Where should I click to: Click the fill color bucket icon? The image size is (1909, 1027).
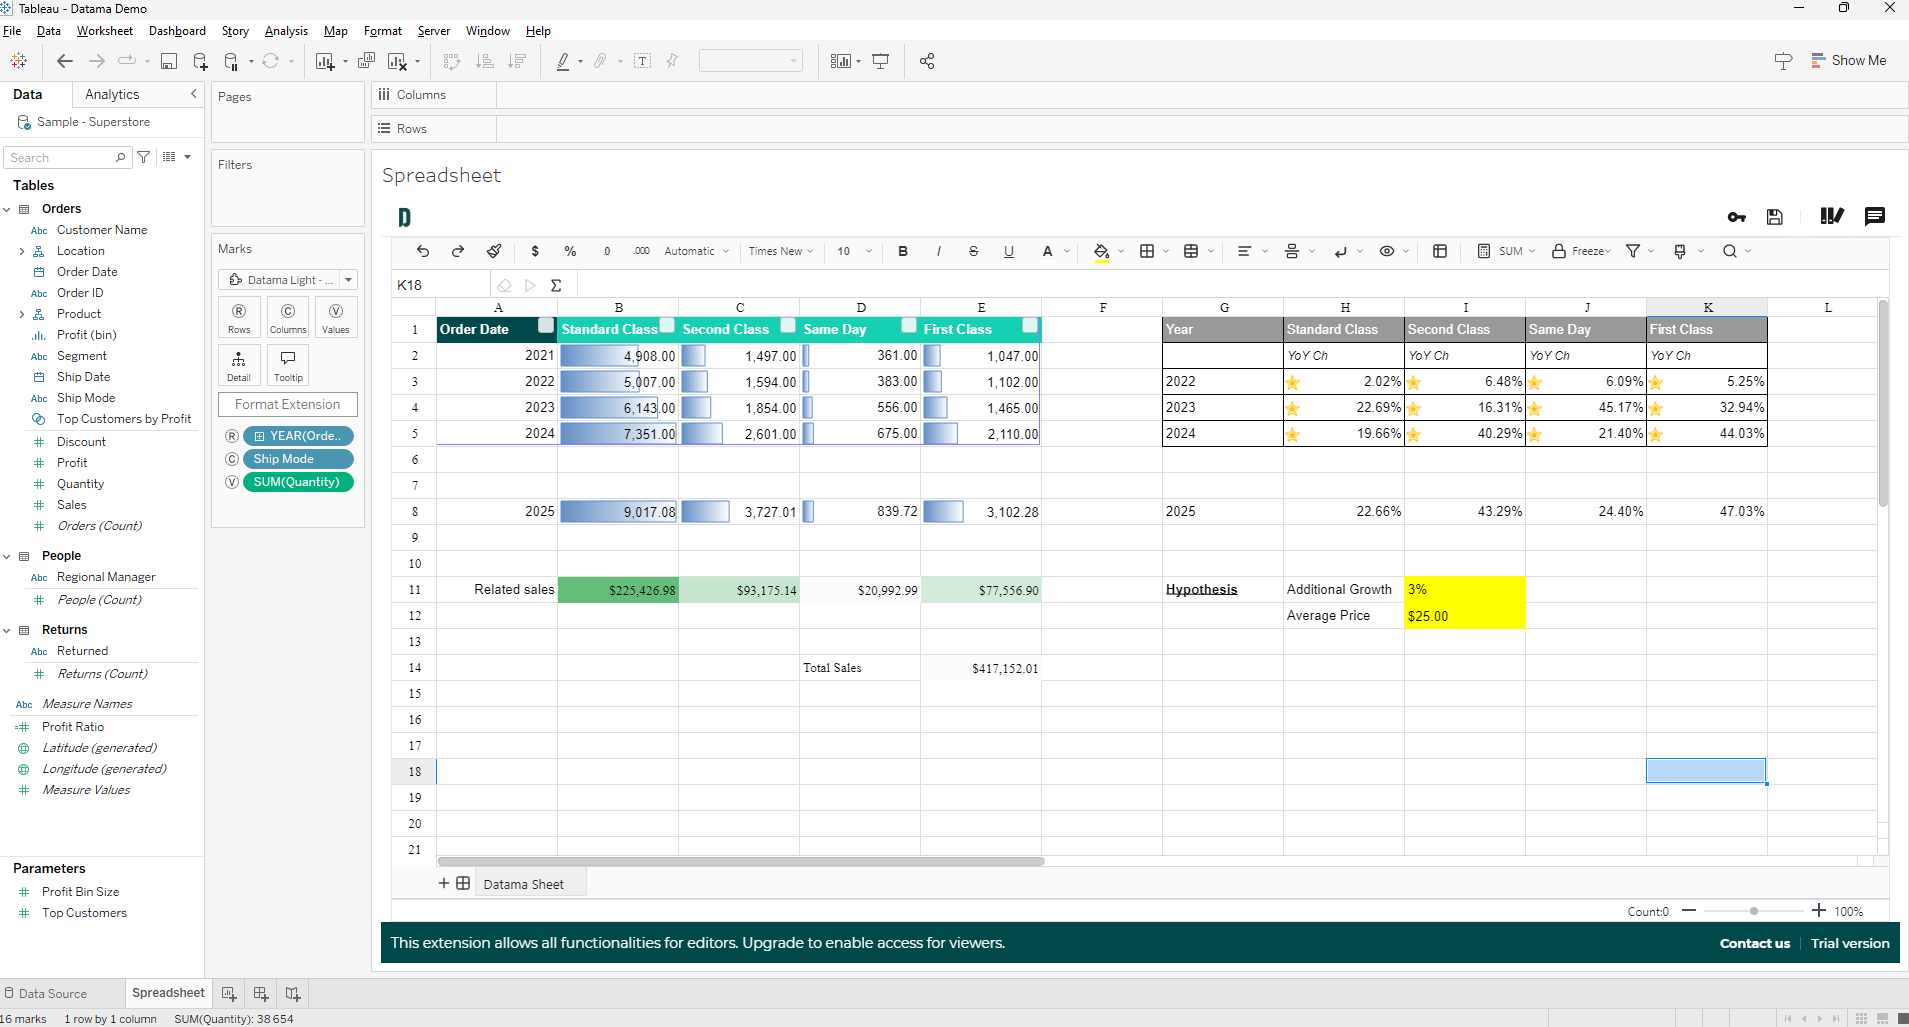pos(1101,252)
